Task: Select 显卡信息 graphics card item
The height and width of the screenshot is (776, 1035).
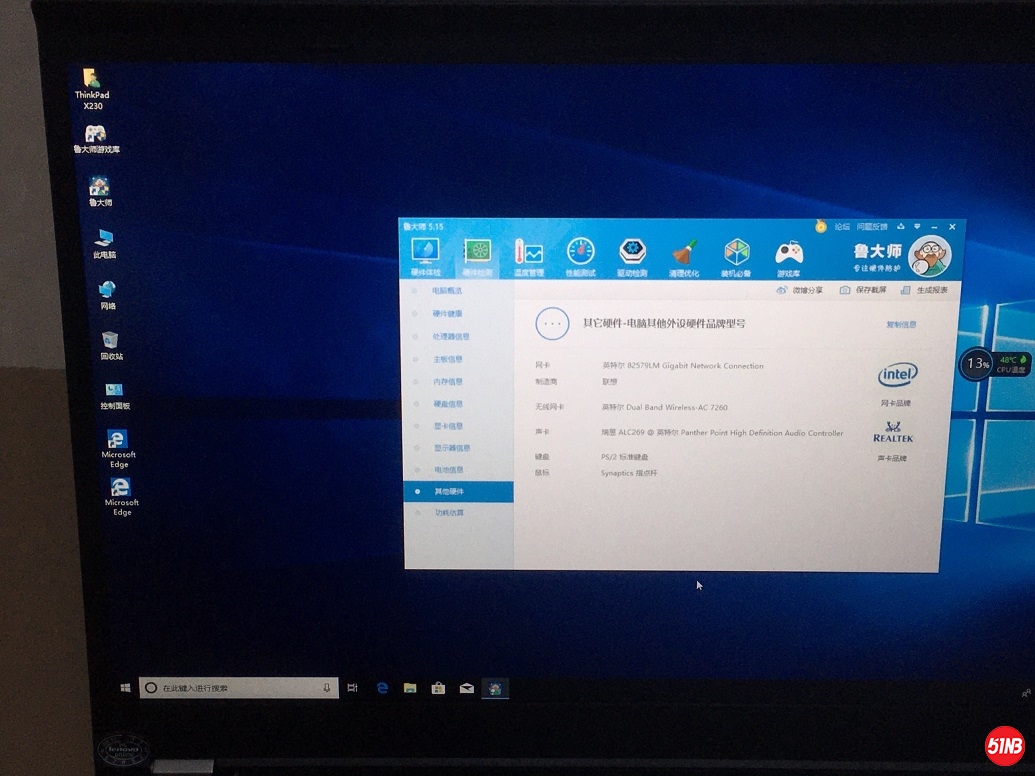Action: (448, 426)
